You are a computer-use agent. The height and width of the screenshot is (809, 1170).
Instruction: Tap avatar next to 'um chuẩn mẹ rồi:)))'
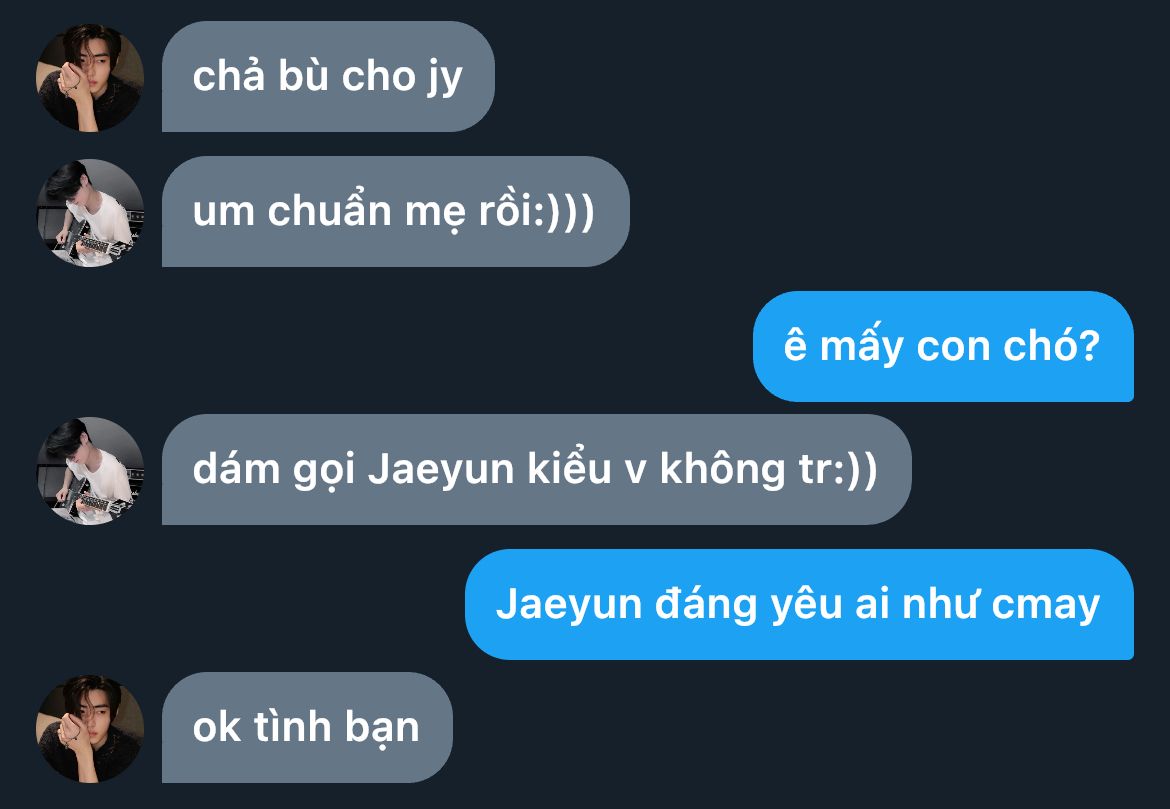(90, 213)
